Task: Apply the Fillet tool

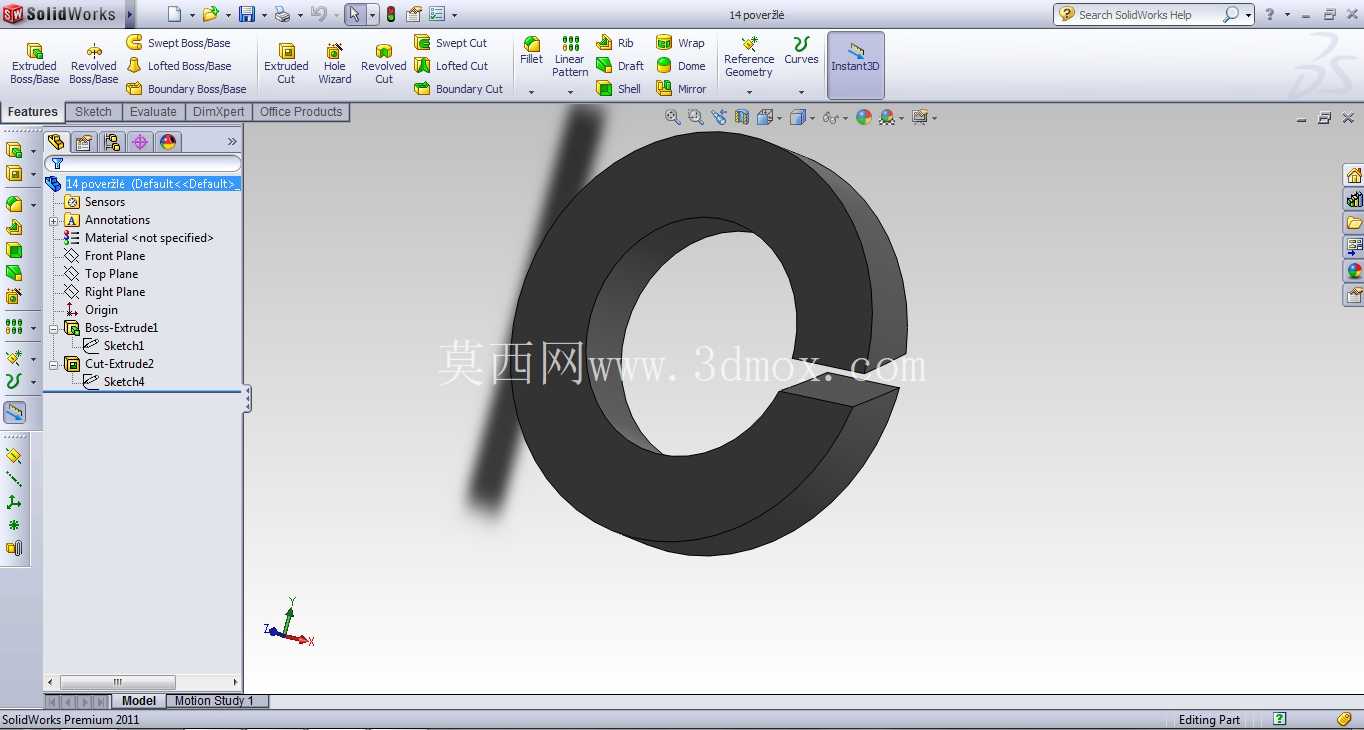Action: click(531, 51)
